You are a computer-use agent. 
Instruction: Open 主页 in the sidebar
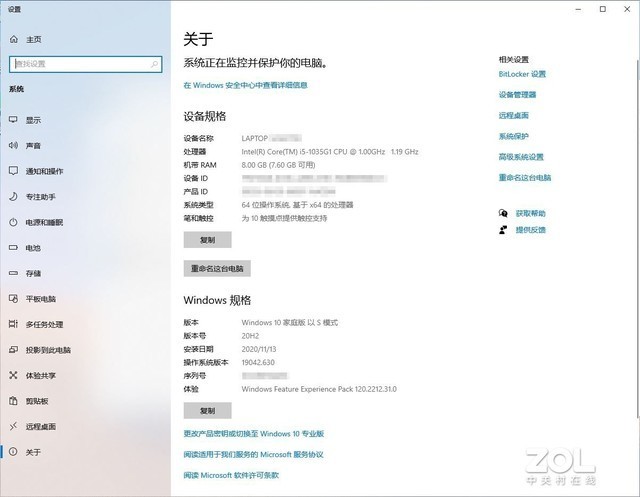(x=33, y=40)
